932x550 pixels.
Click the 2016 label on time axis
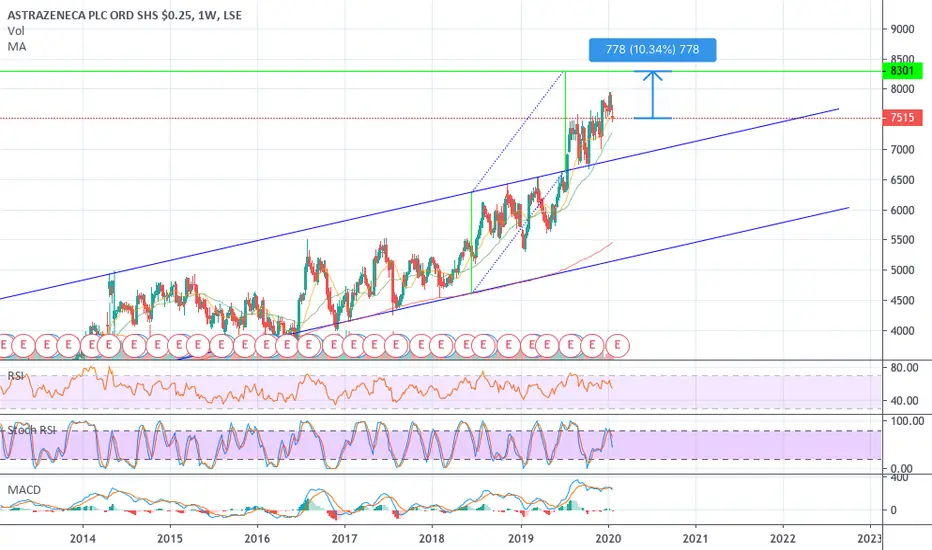click(x=257, y=539)
